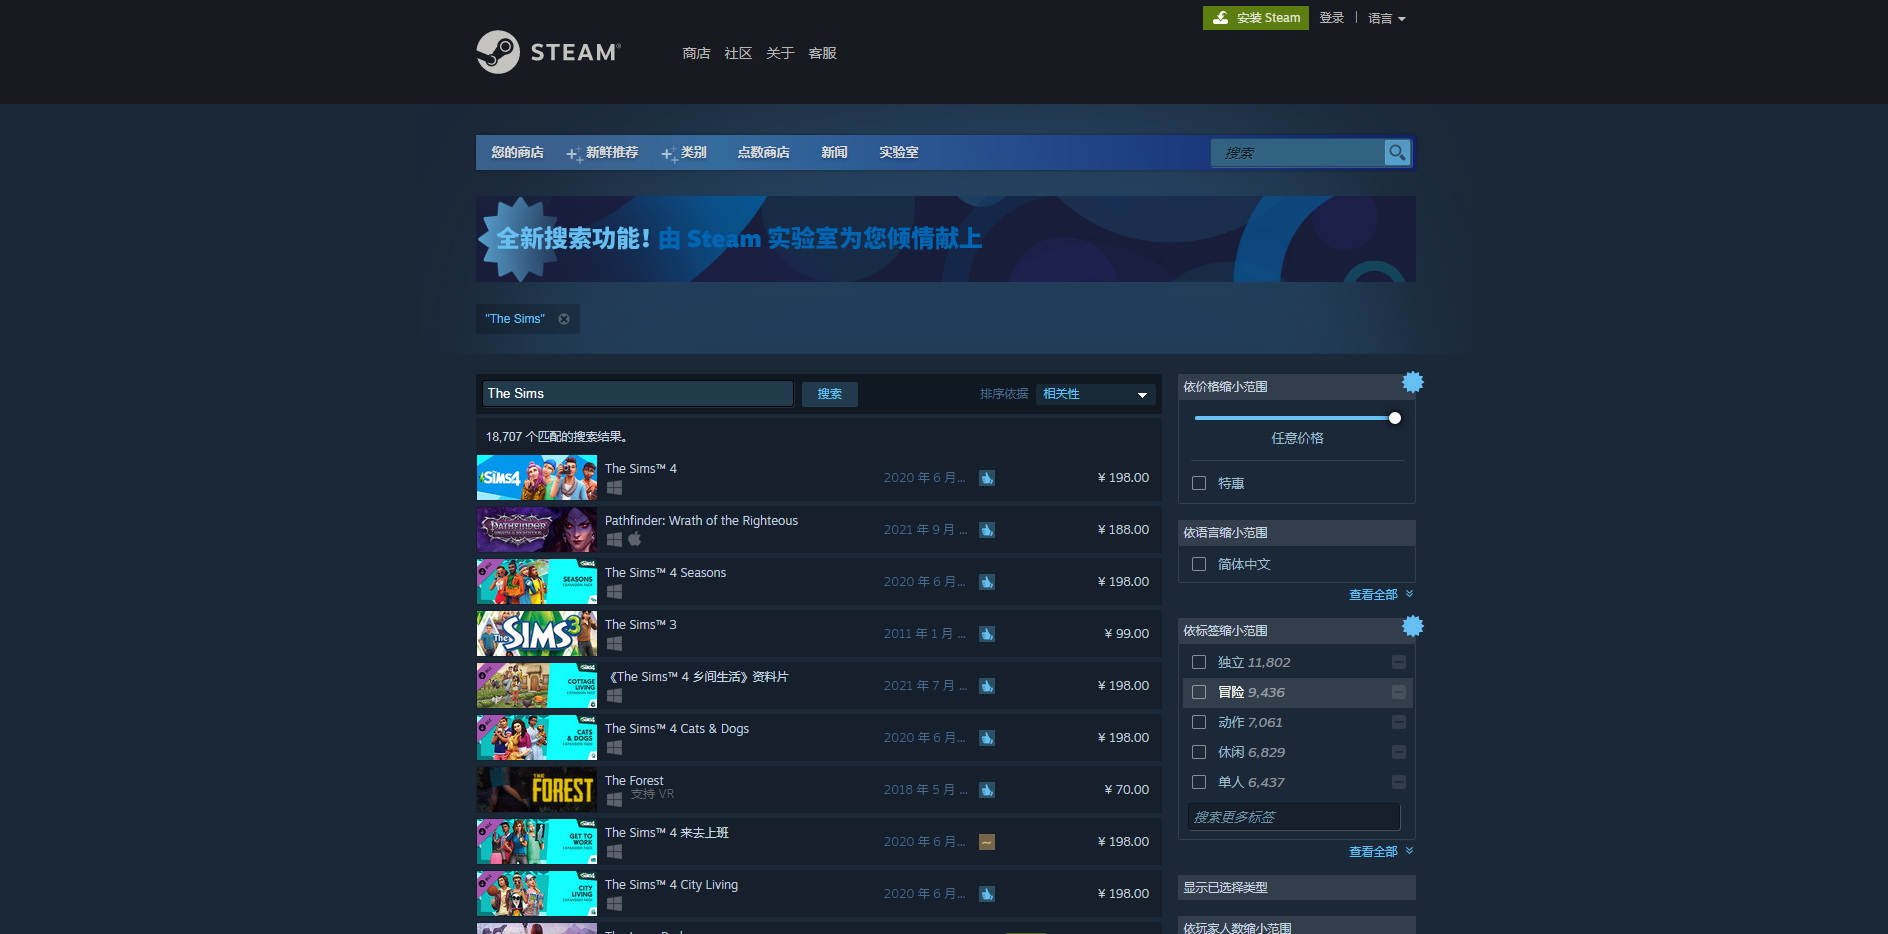Click the install Steam download icon
This screenshot has width=1888, height=934.
coord(1220,18)
